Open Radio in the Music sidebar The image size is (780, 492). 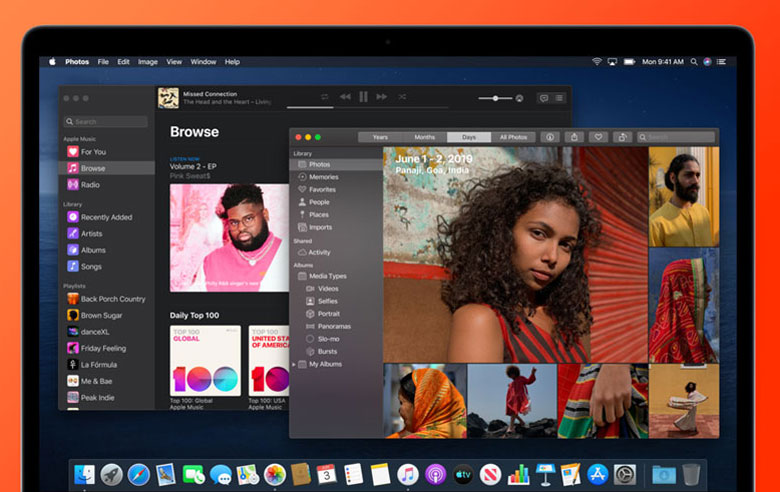coord(90,185)
